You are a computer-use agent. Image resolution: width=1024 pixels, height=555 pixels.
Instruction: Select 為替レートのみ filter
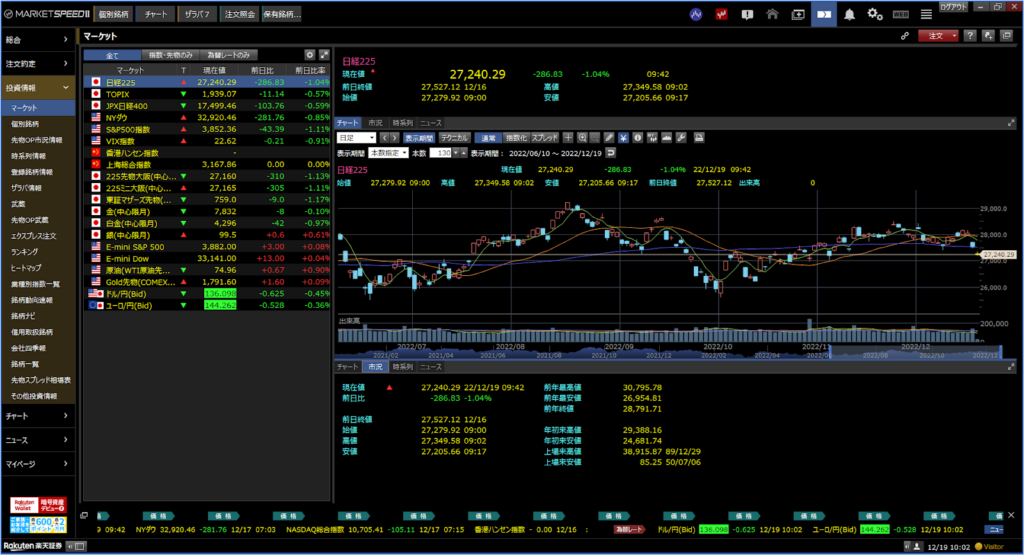coord(229,55)
